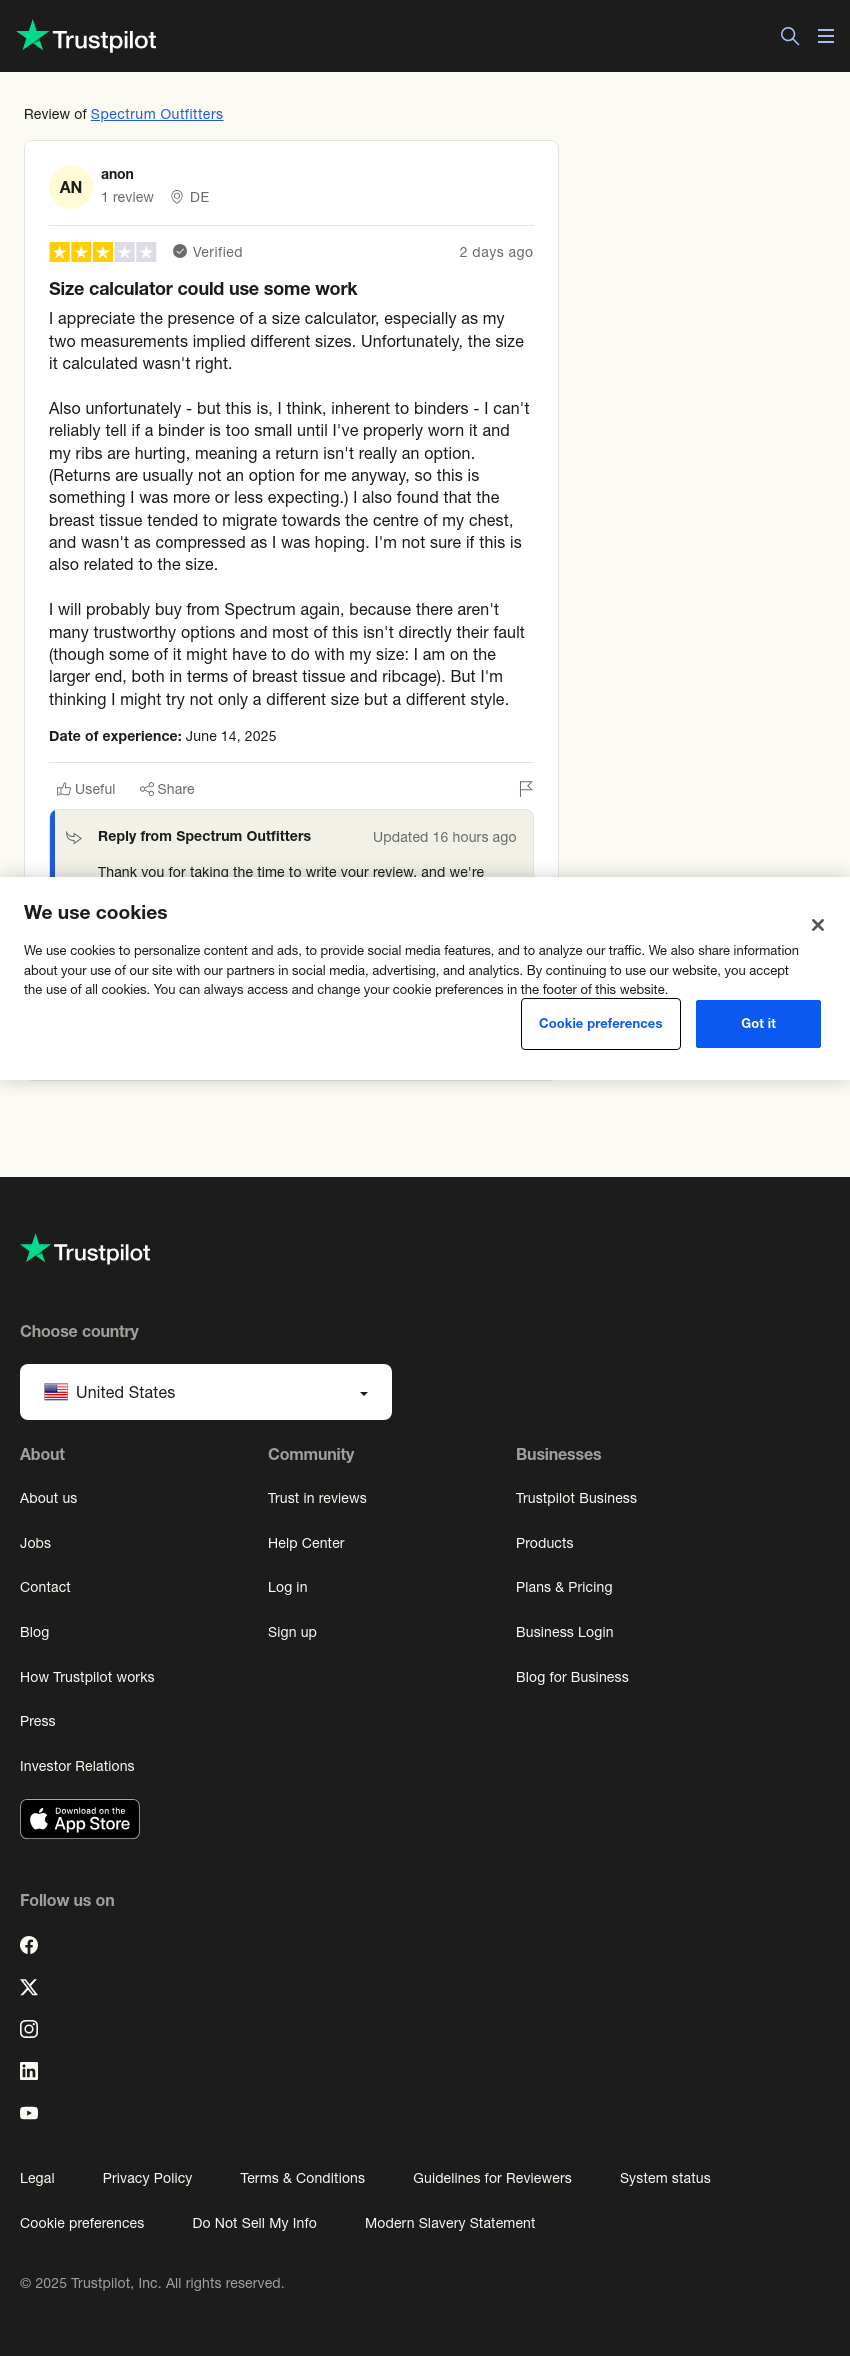Open Trust in reviews link
The image size is (850, 2356).
tap(317, 1498)
